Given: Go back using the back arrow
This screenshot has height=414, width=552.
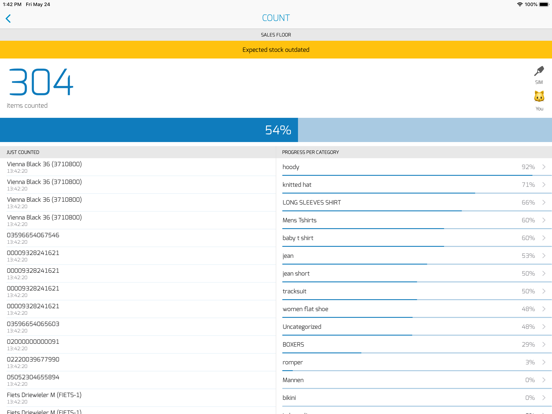Looking at the screenshot, I should coord(8,18).
